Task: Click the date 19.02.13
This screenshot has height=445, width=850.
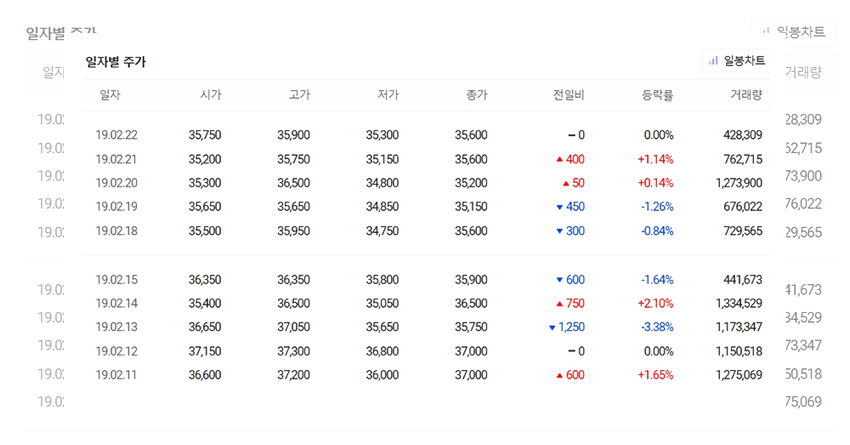Action: (x=117, y=327)
